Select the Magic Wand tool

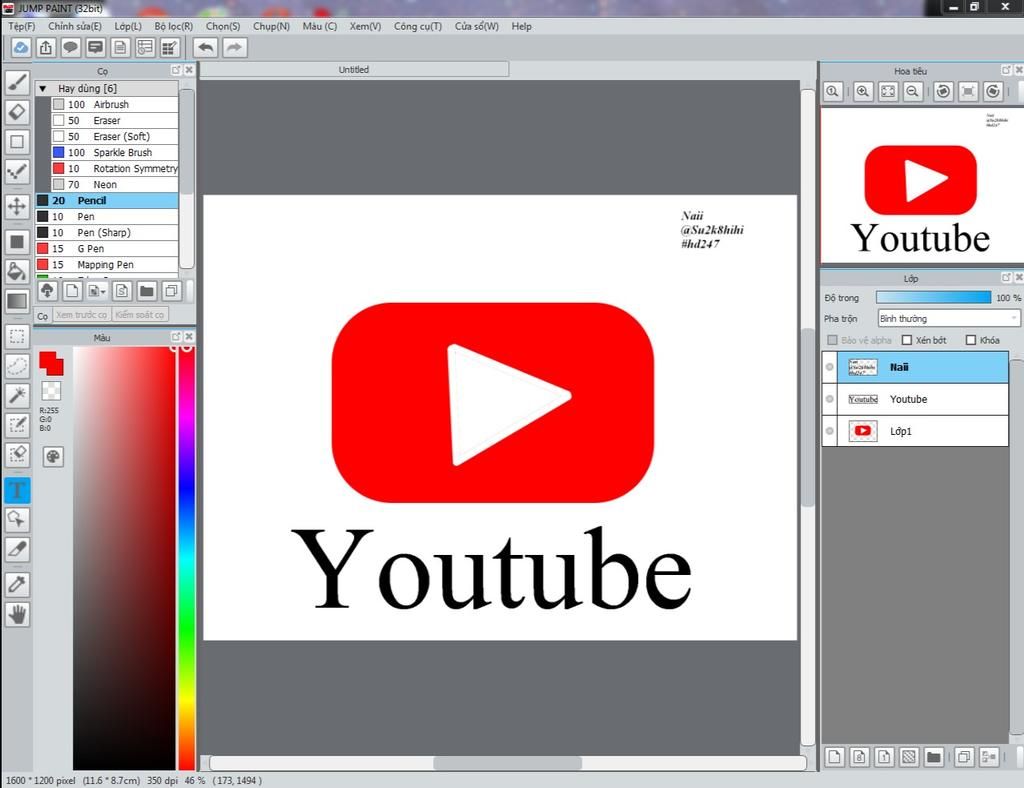(17, 395)
